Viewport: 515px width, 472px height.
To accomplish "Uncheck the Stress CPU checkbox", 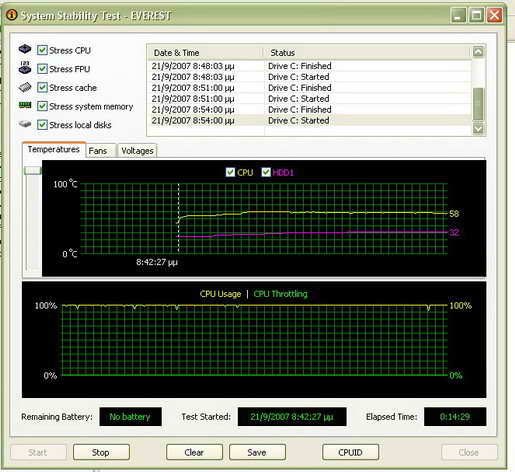I will tap(42, 50).
